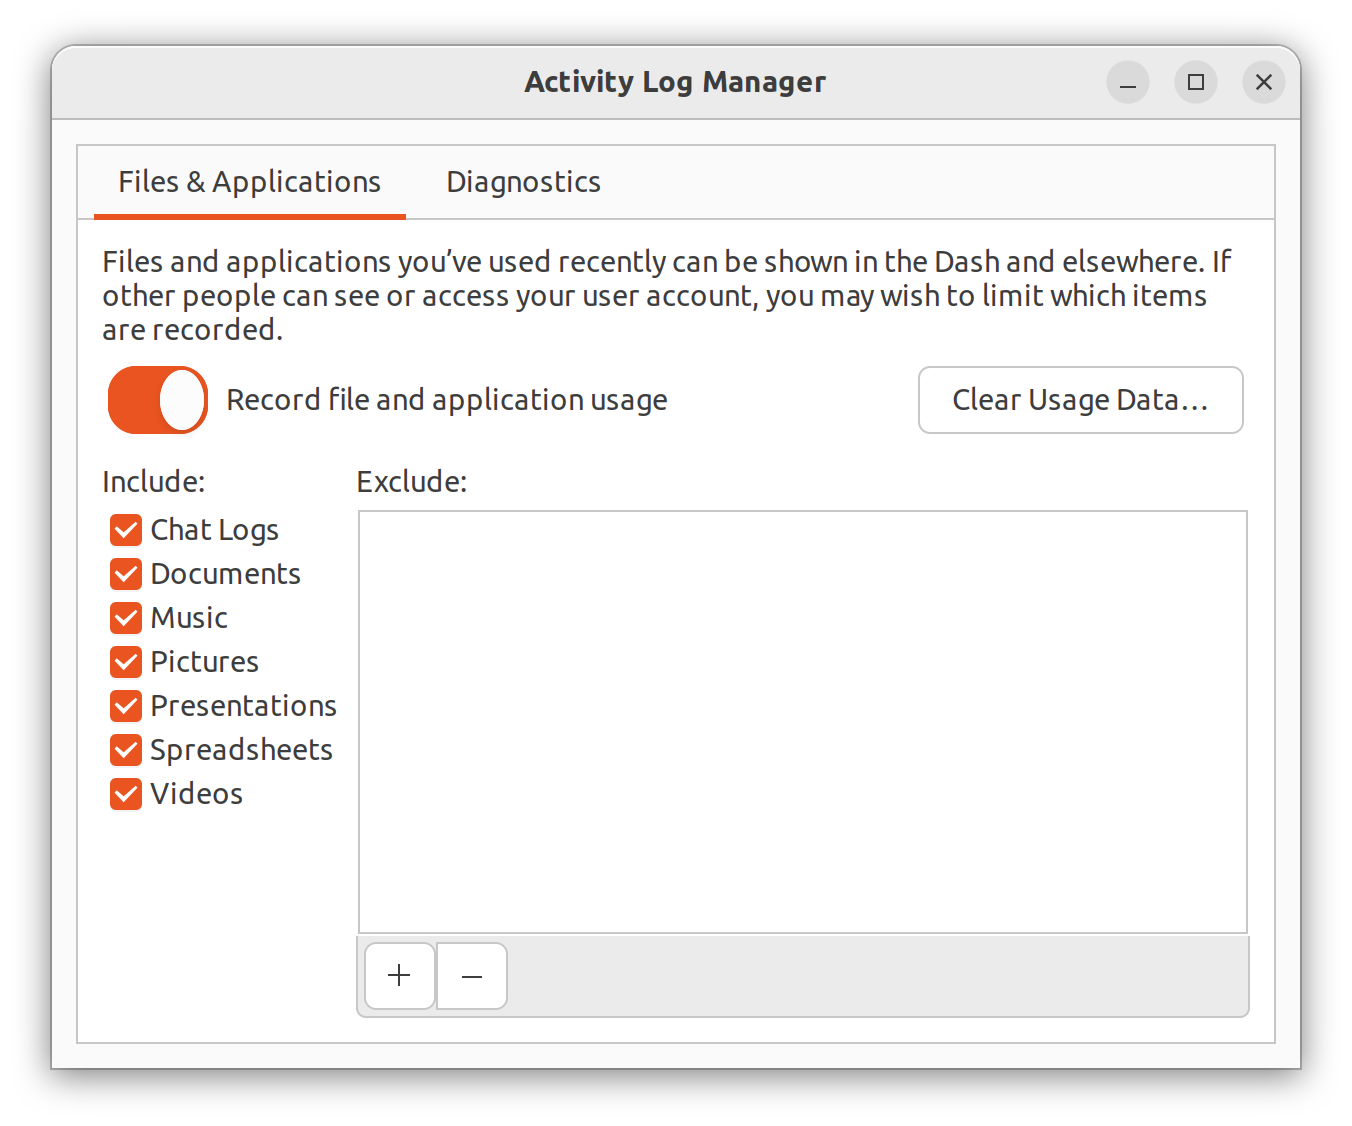The width and height of the screenshot is (1352, 1126).
Task: Uncheck the Chat Logs checkbox
Action: pyautogui.click(x=126, y=530)
